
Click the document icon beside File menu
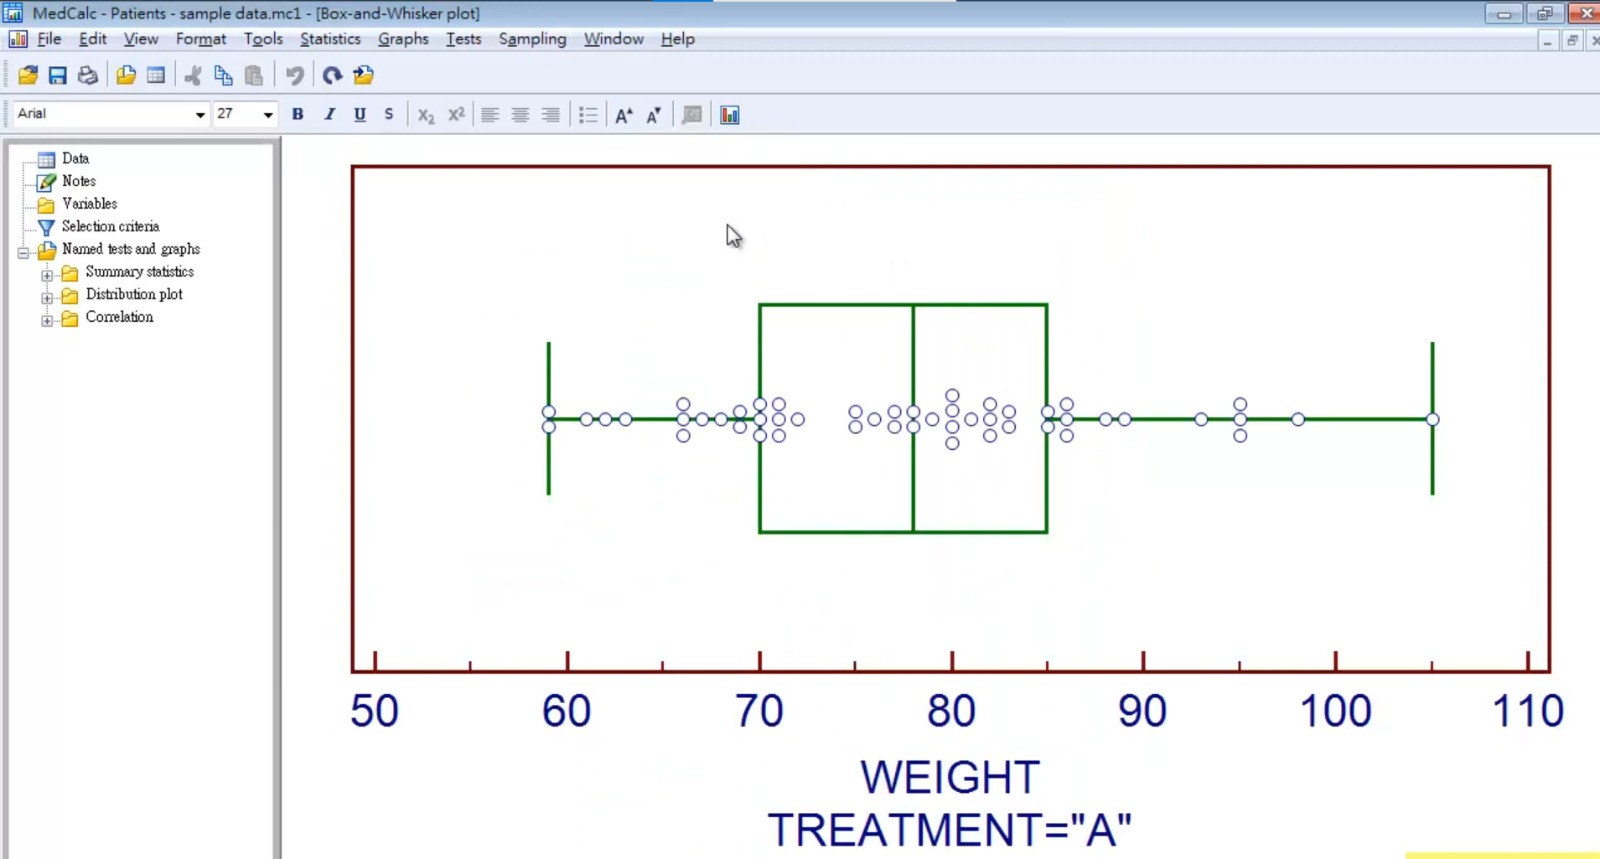(x=18, y=39)
